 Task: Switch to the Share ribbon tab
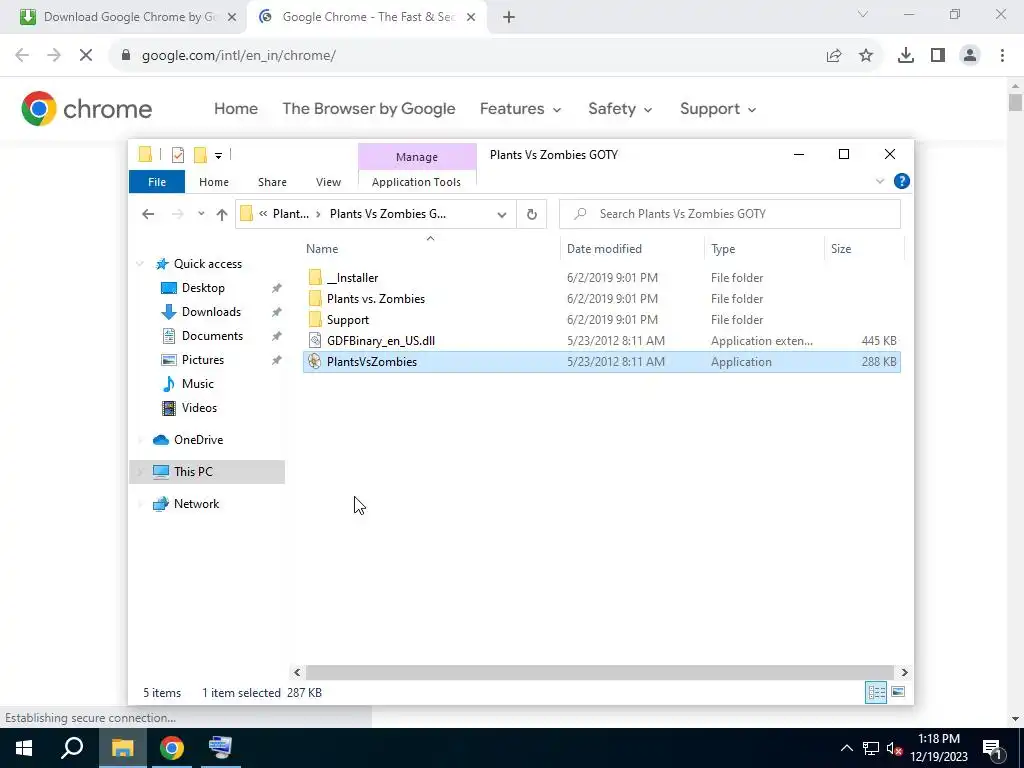[272, 182]
